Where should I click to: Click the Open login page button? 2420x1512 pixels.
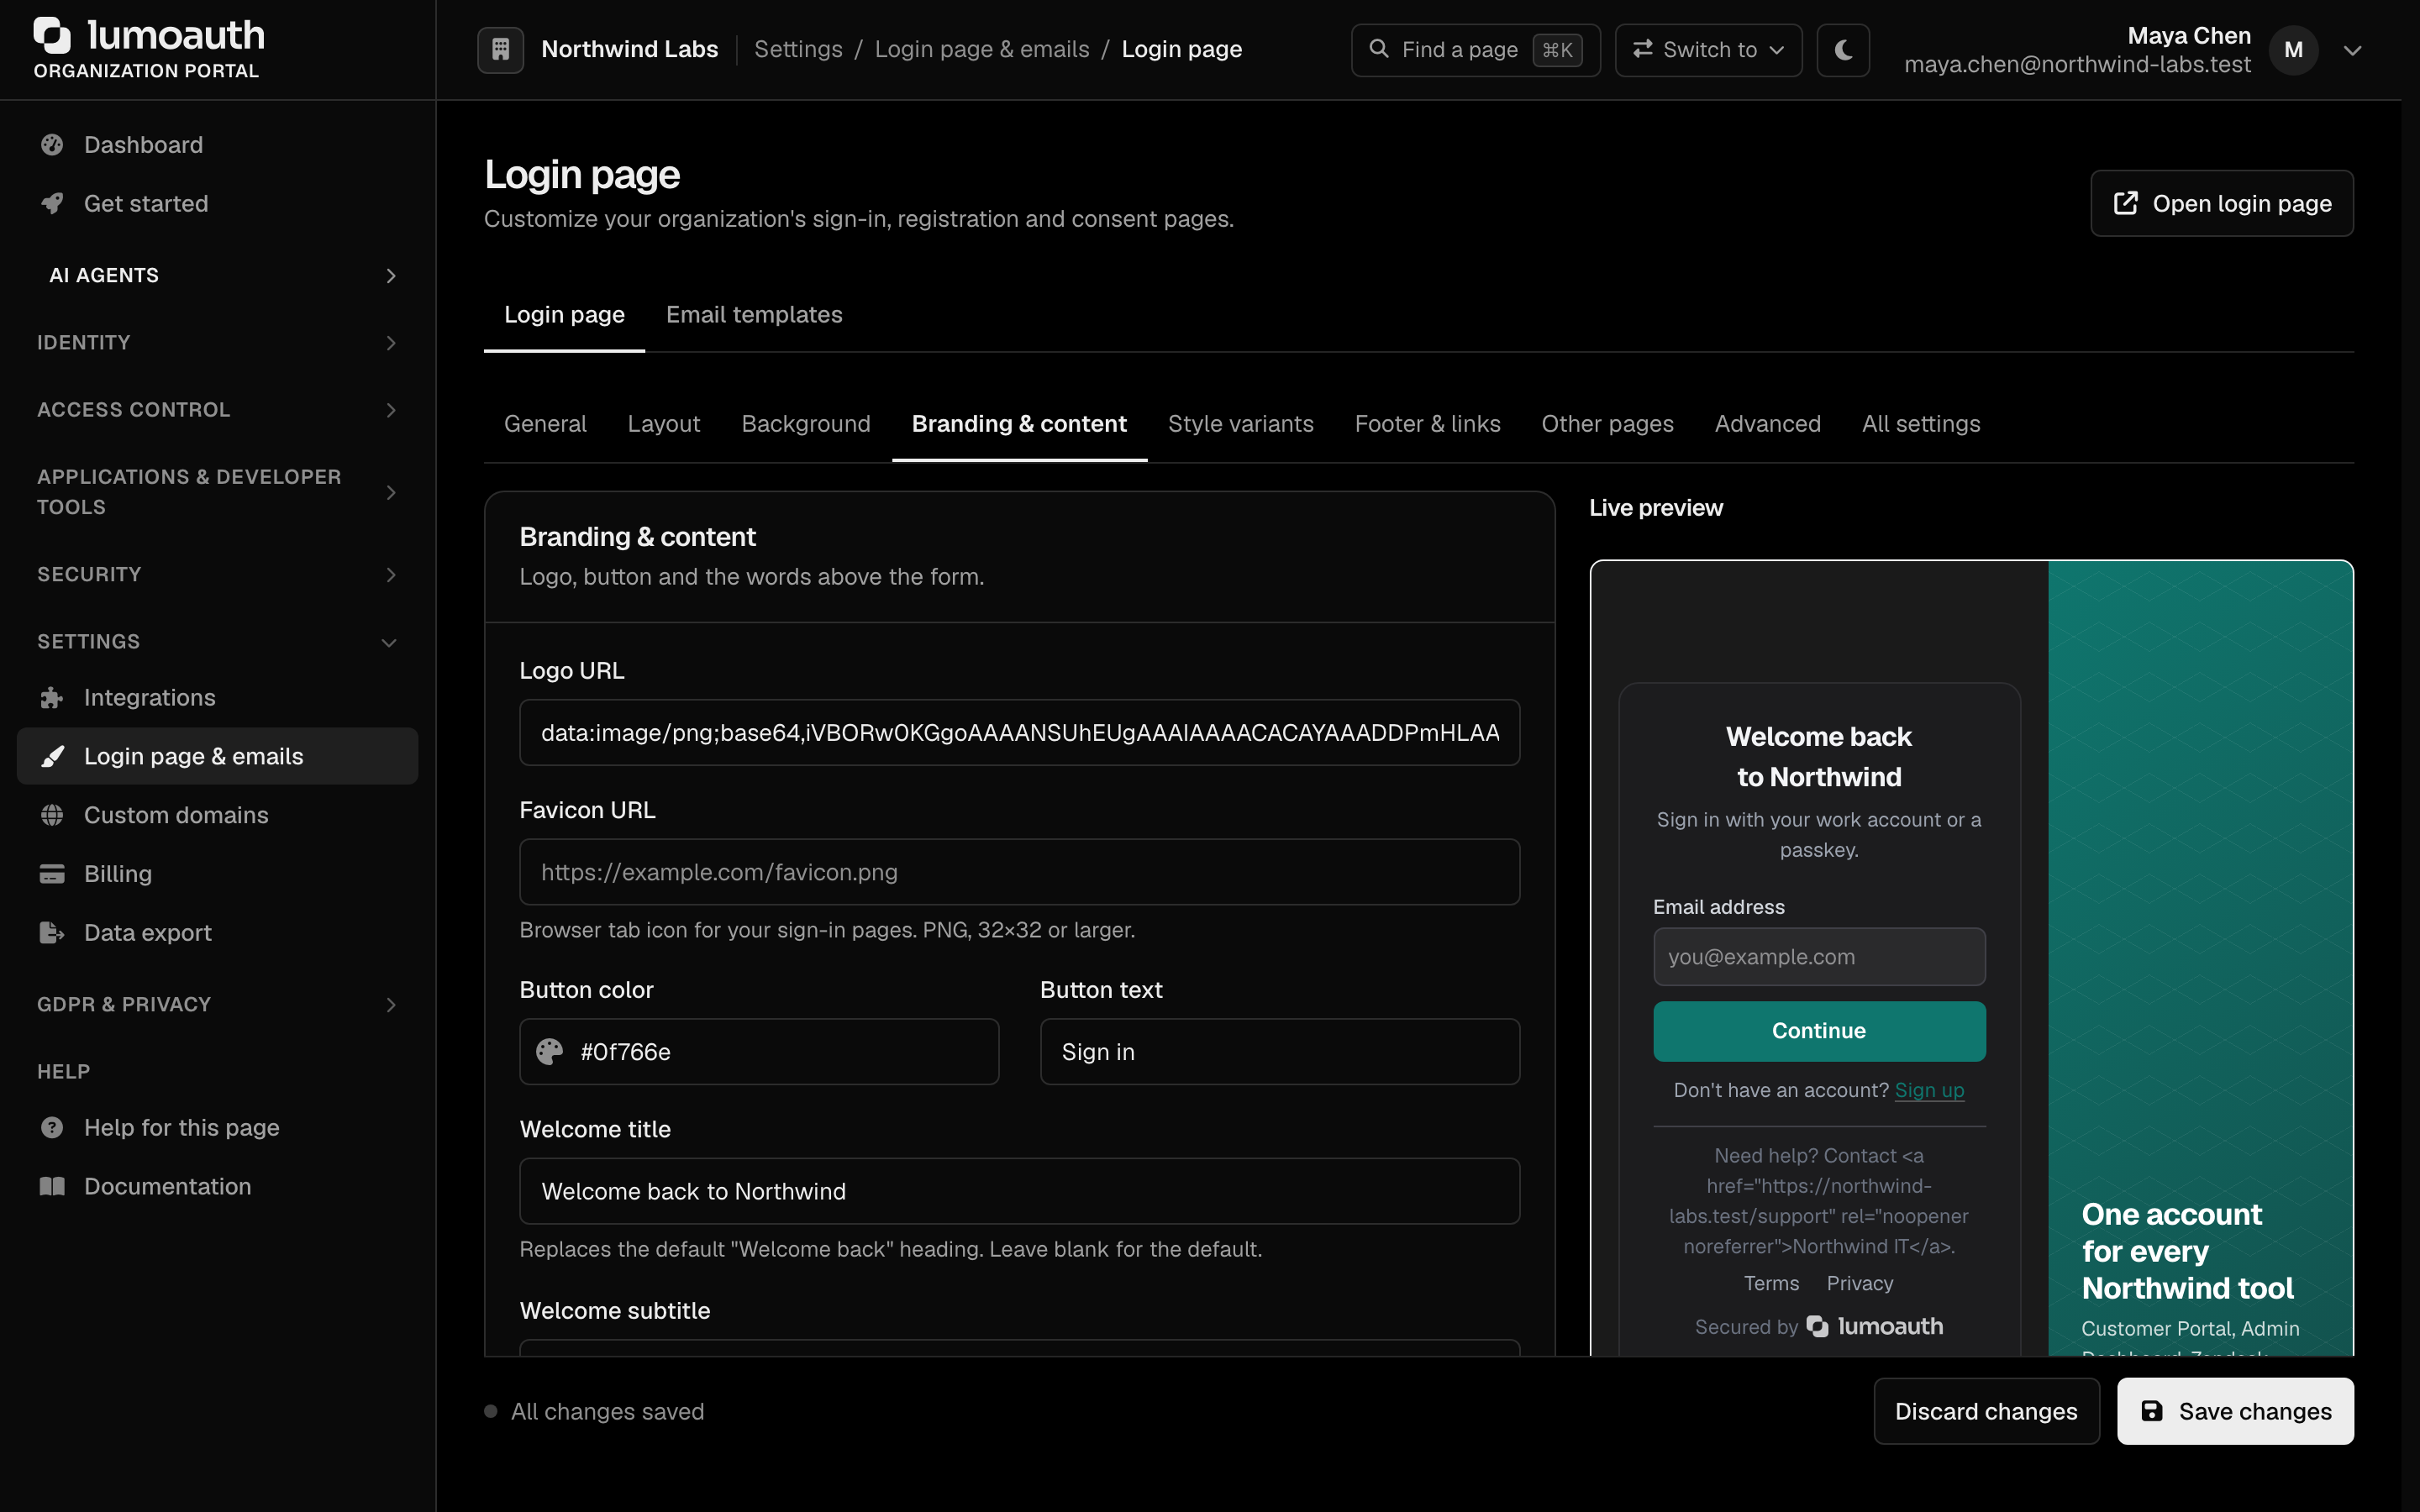[x=2221, y=204]
